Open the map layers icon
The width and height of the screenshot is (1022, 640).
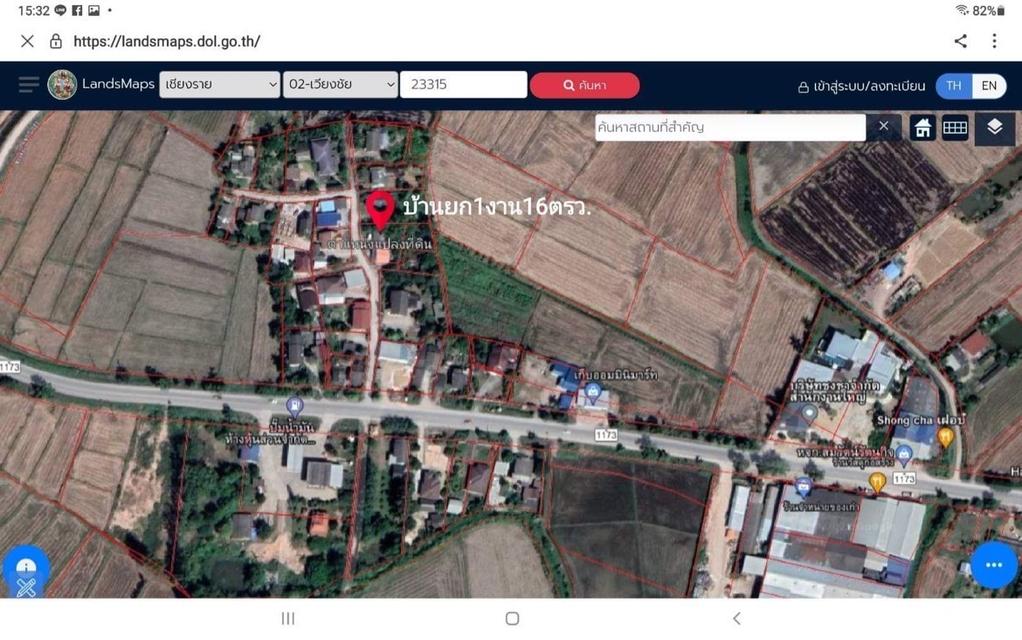pyautogui.click(x=995, y=128)
